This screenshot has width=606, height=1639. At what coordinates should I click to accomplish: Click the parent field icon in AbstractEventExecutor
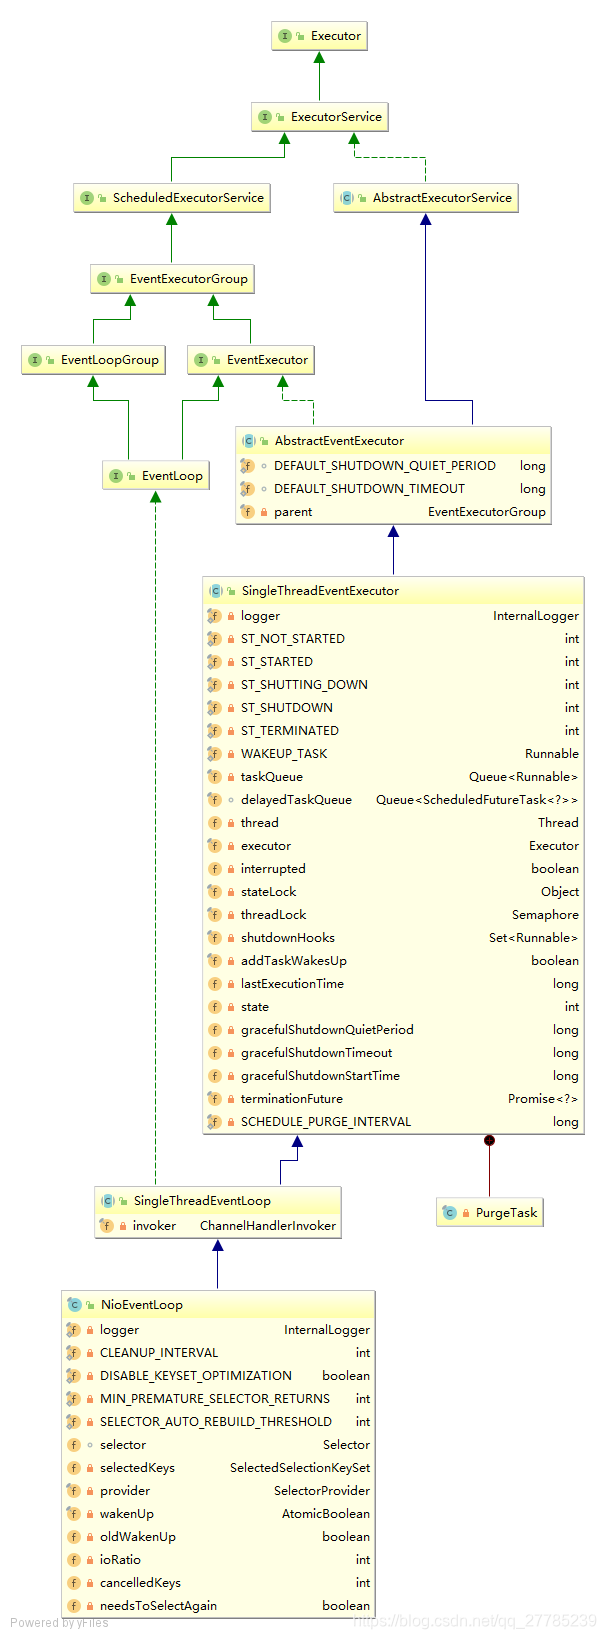coord(247,512)
